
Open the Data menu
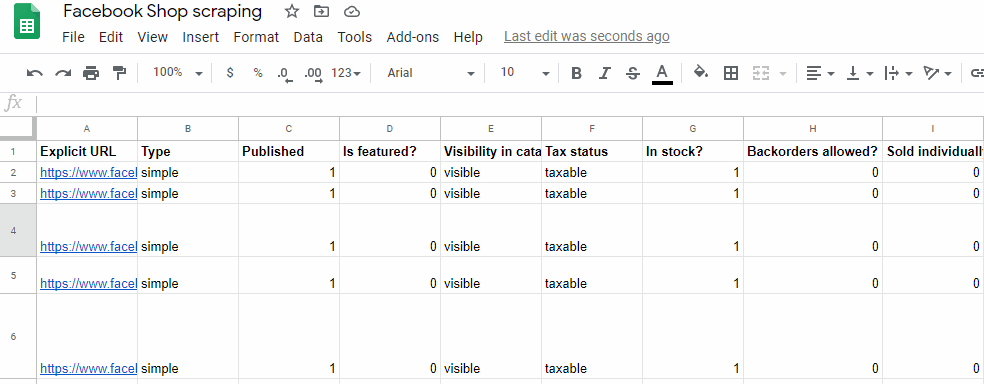[308, 37]
